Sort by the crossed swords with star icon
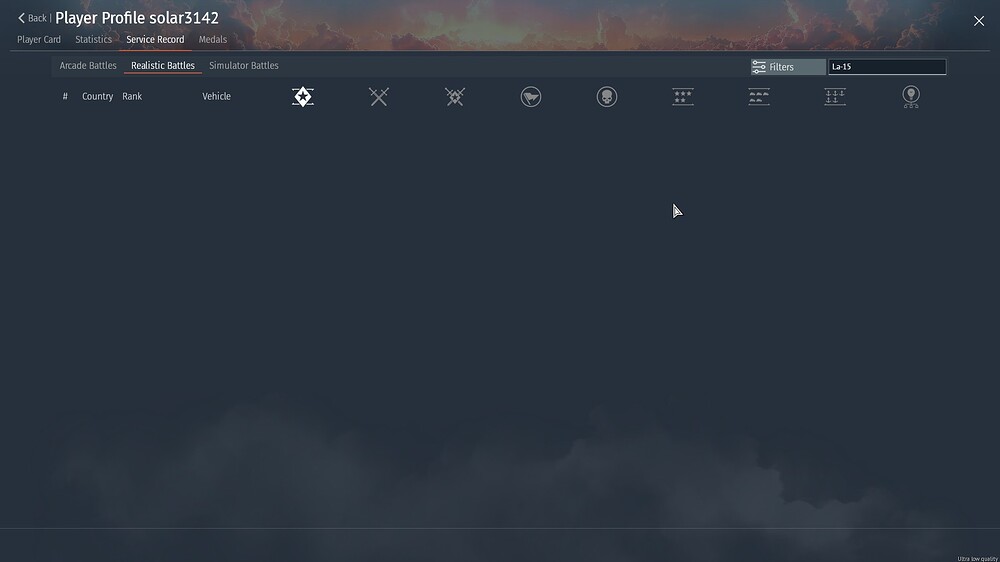 pyautogui.click(x=455, y=97)
